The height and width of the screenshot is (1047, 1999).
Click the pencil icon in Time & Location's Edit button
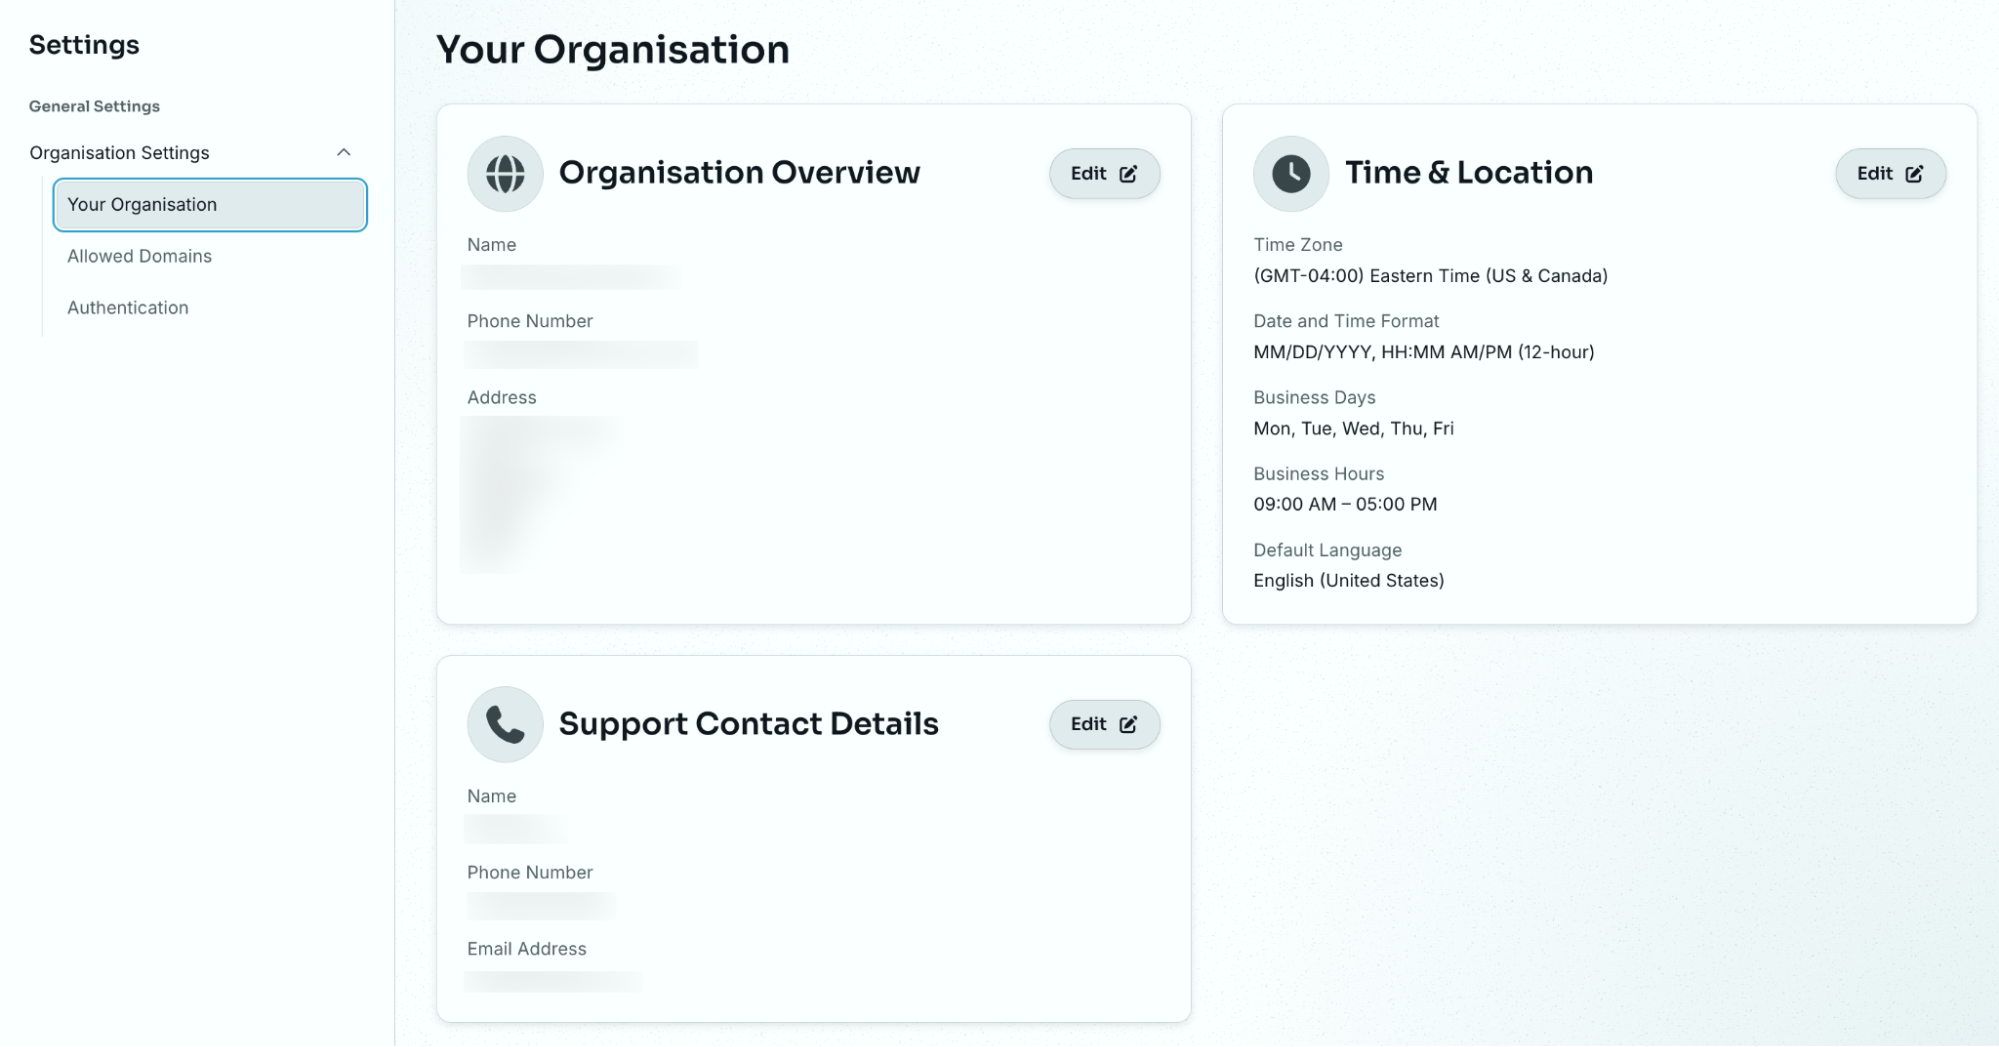click(x=1914, y=174)
